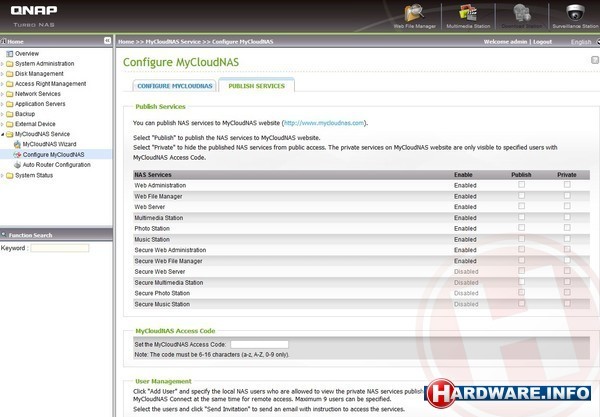The width and height of the screenshot is (600, 417).
Task: Select the Publish Services tab
Action: (x=256, y=86)
